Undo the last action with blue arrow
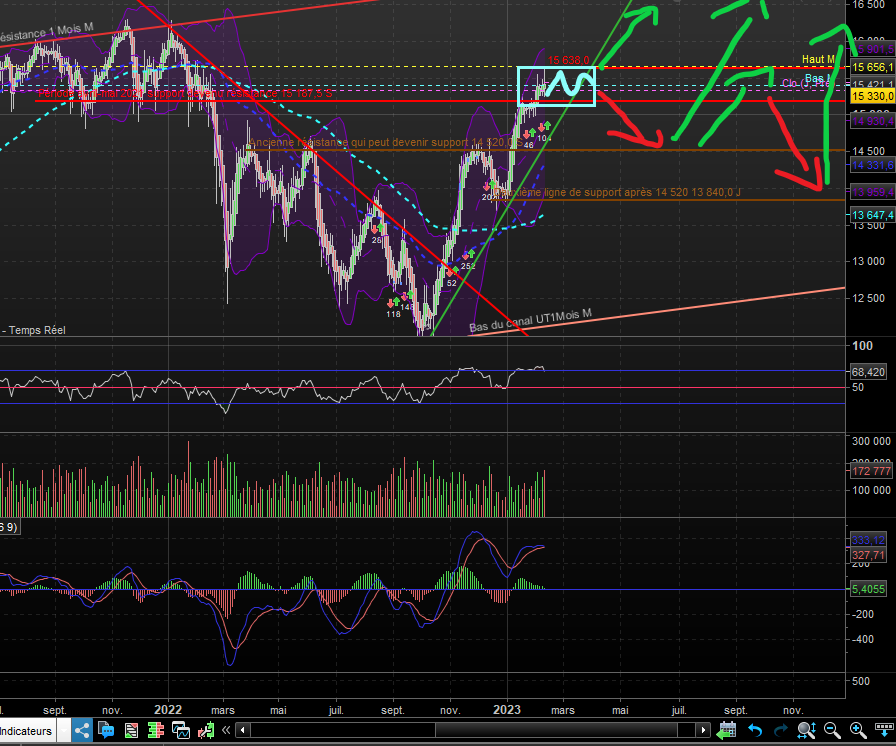 [x=755, y=730]
